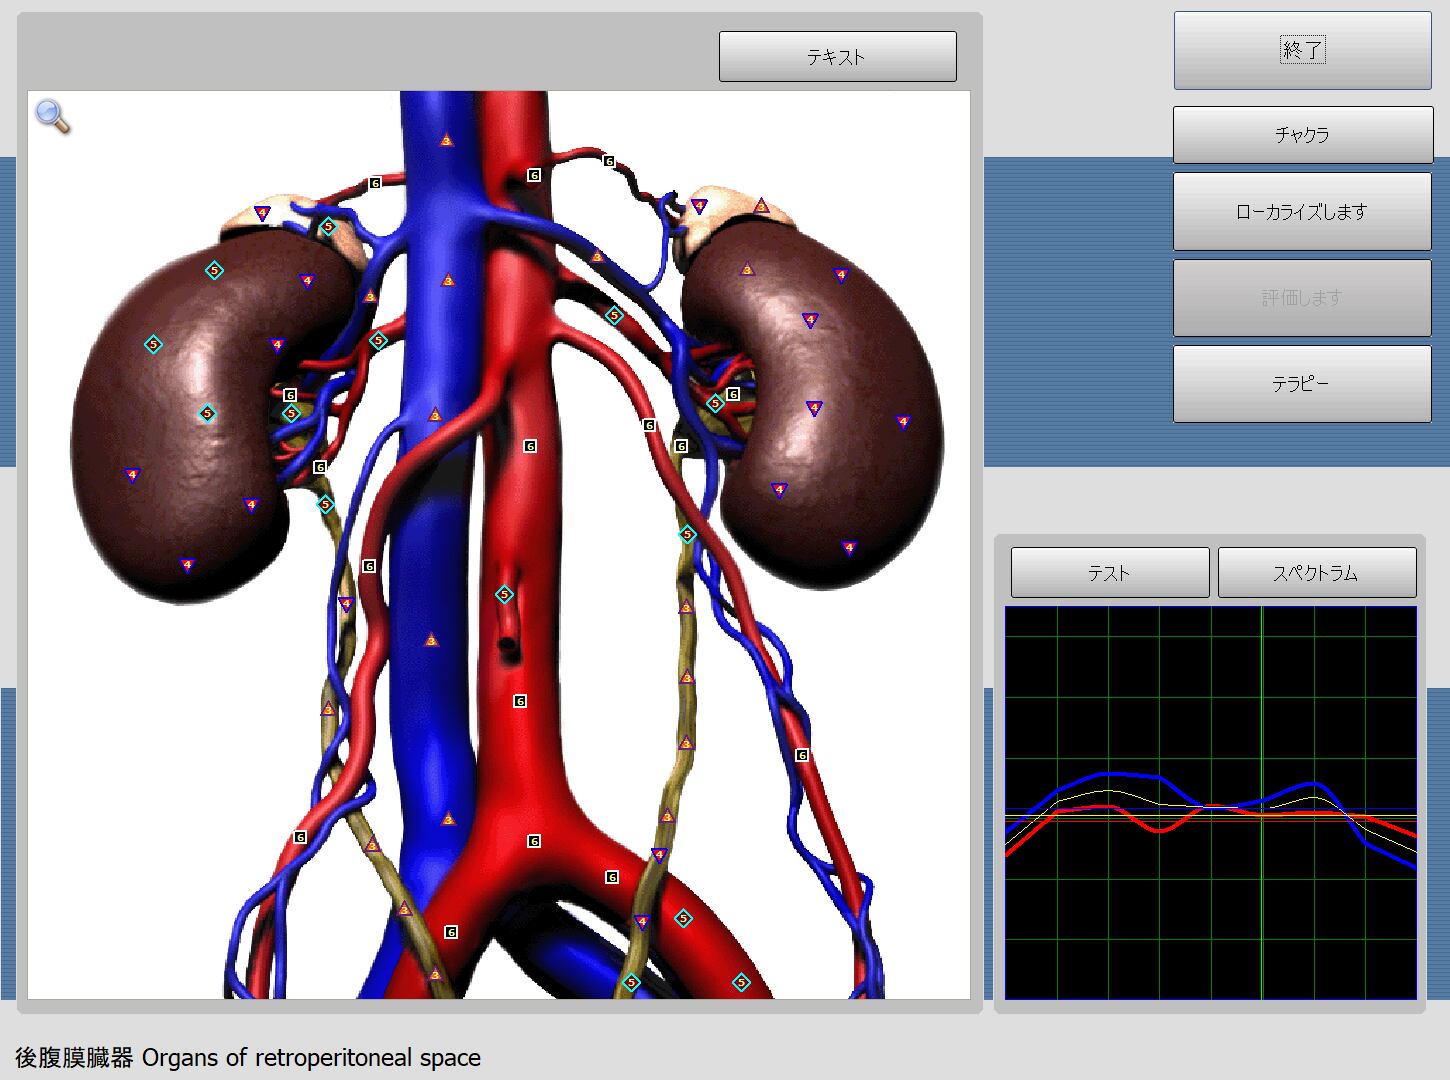The image size is (1450, 1080).
Task: Click lowest marker 4 on the left kidney
Action: (x=187, y=566)
